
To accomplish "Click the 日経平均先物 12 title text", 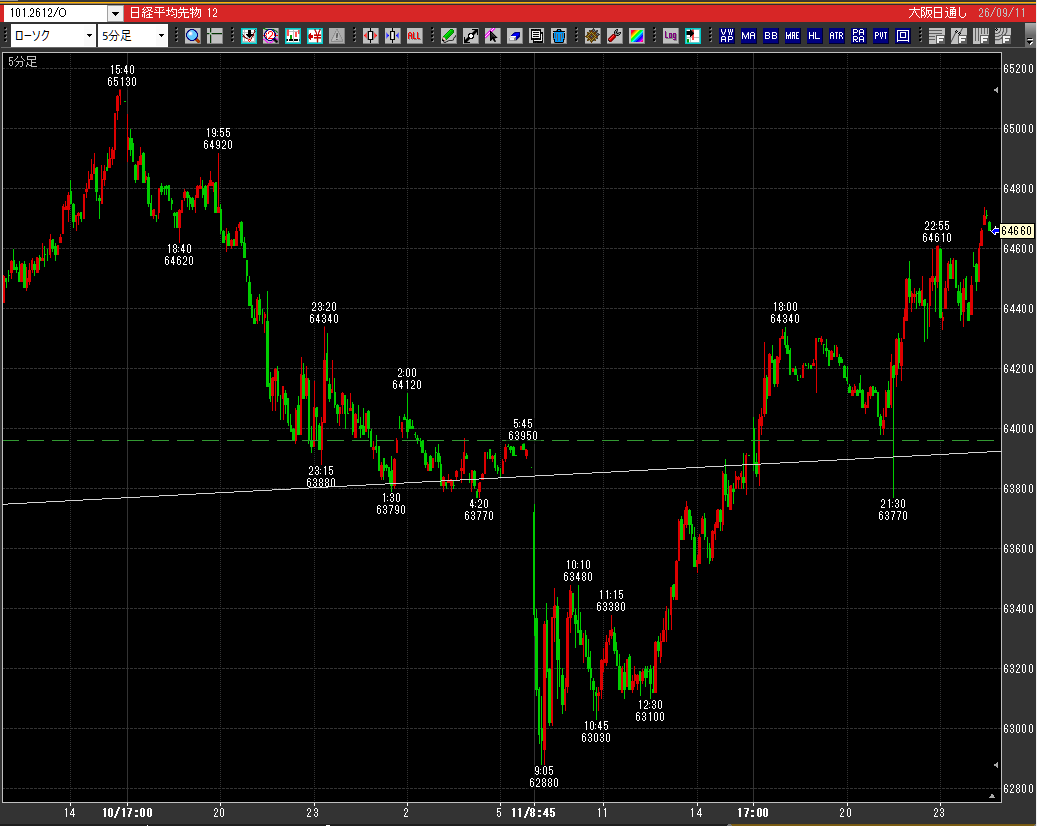I will coord(173,13).
